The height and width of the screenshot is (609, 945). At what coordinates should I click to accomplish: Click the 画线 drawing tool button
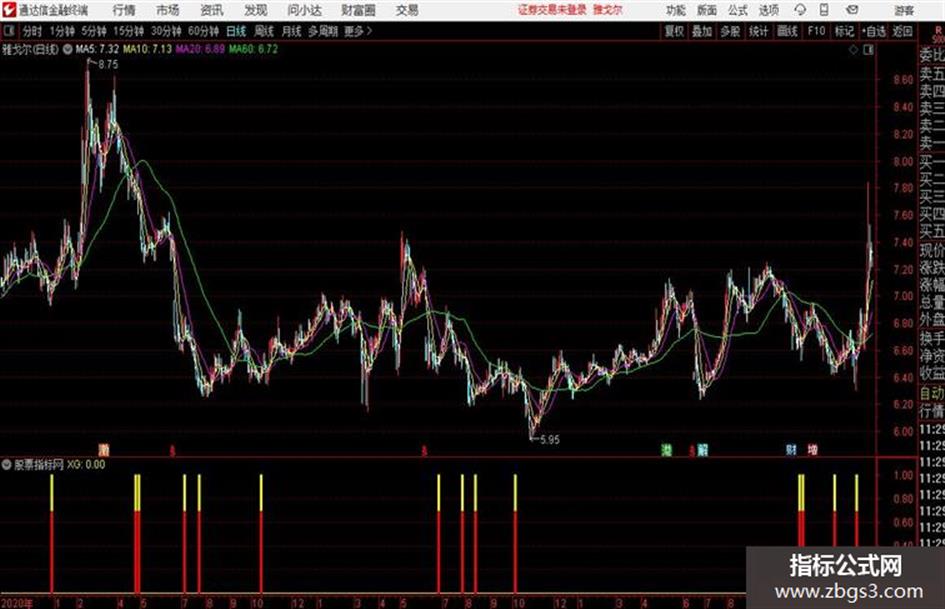click(787, 31)
